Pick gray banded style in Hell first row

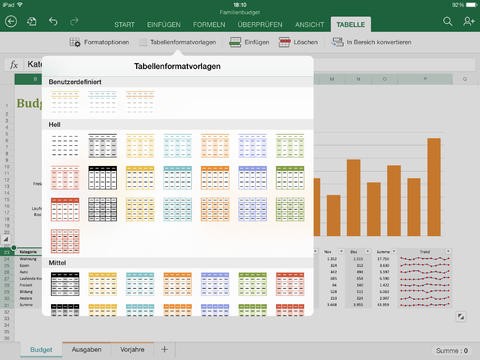(103, 146)
